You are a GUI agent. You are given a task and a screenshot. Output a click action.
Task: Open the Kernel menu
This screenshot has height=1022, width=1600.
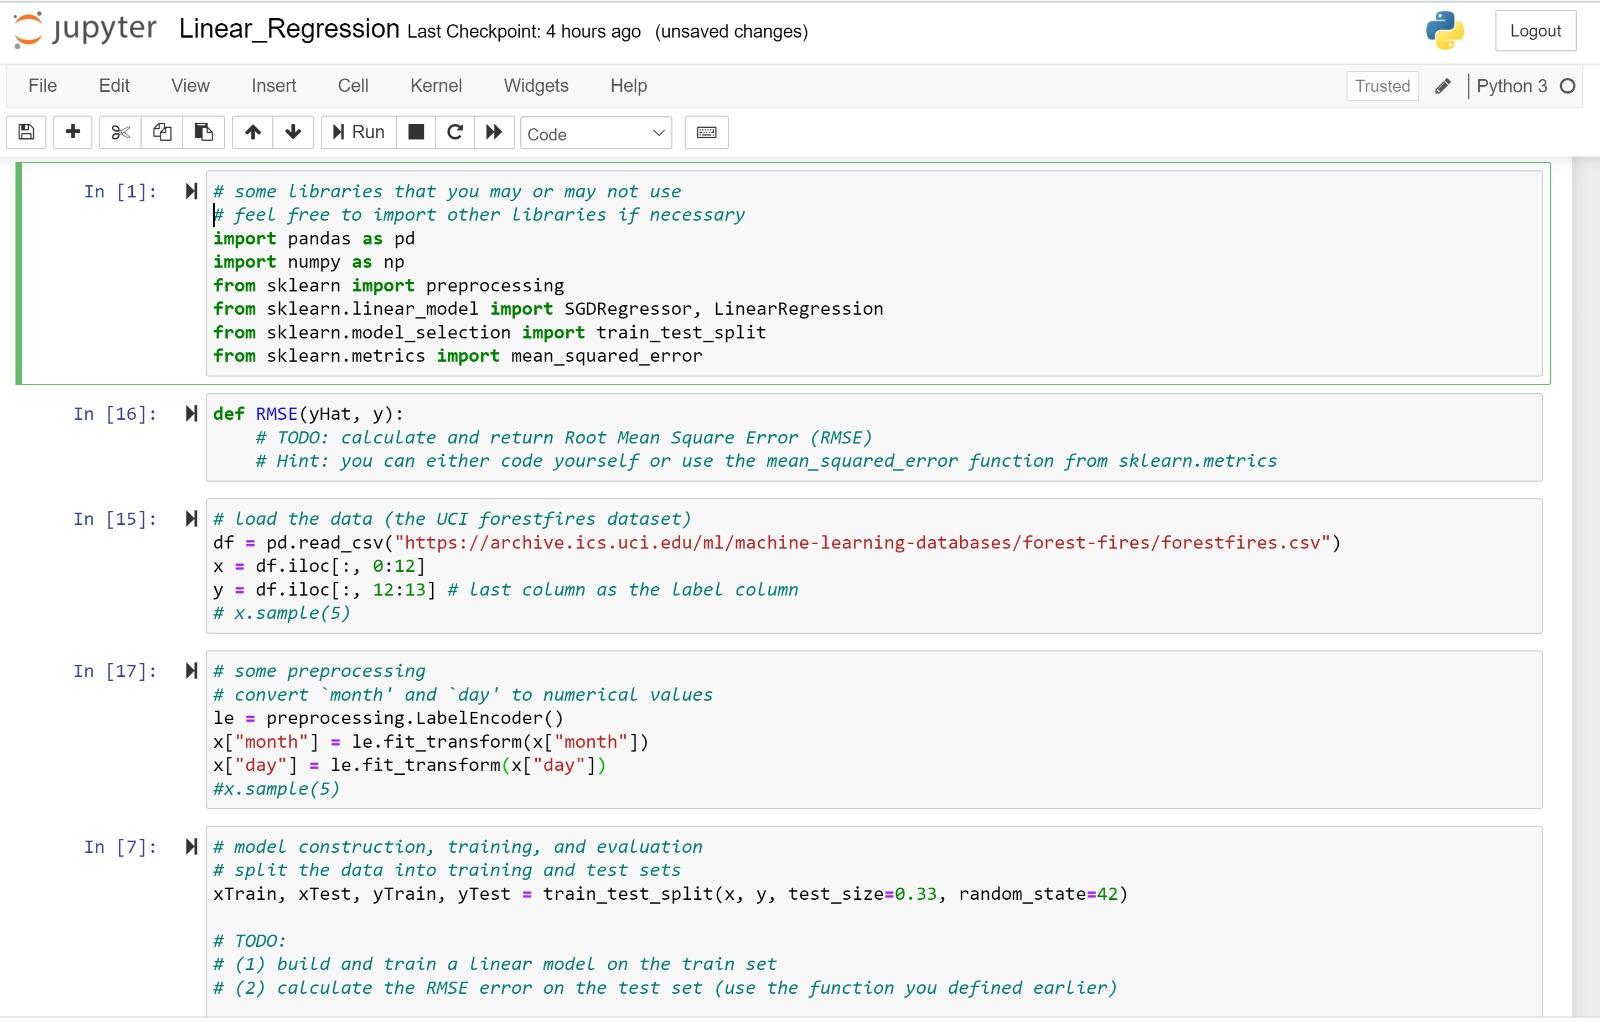[x=436, y=86]
